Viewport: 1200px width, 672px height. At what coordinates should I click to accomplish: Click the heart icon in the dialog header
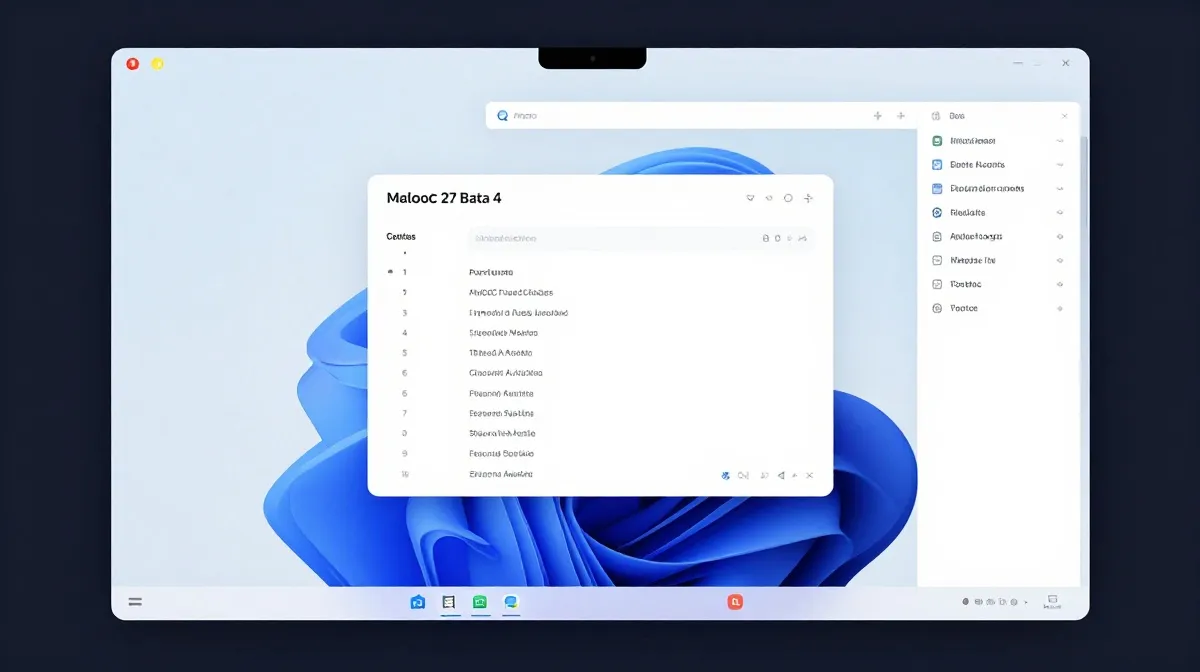(x=750, y=198)
